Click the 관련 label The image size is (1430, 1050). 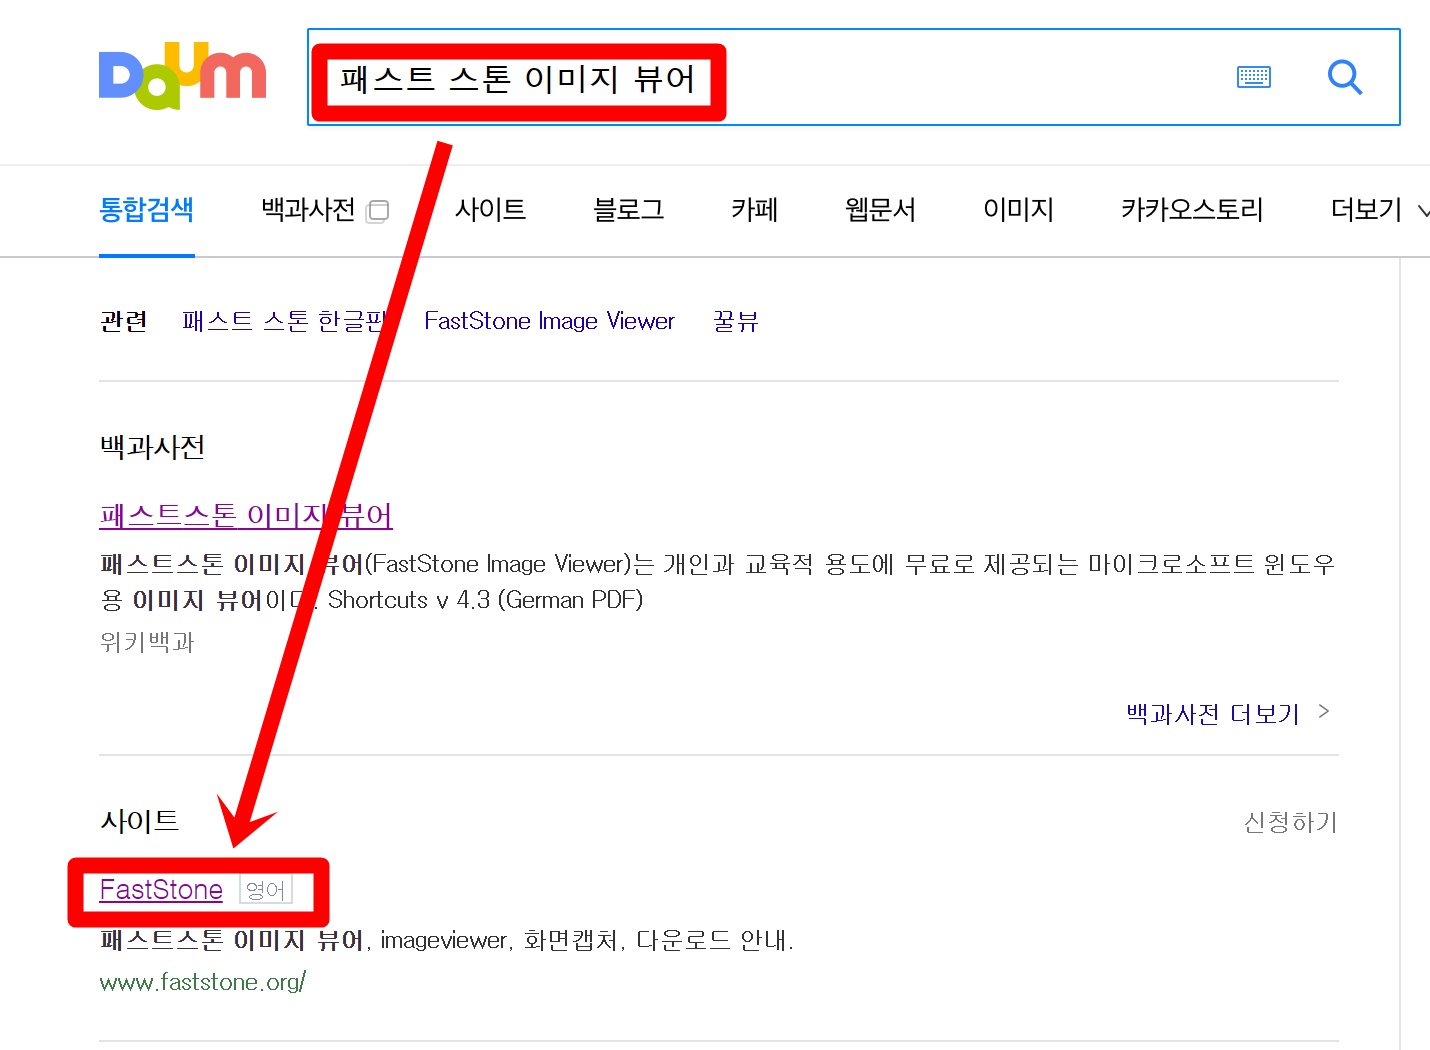tap(124, 321)
